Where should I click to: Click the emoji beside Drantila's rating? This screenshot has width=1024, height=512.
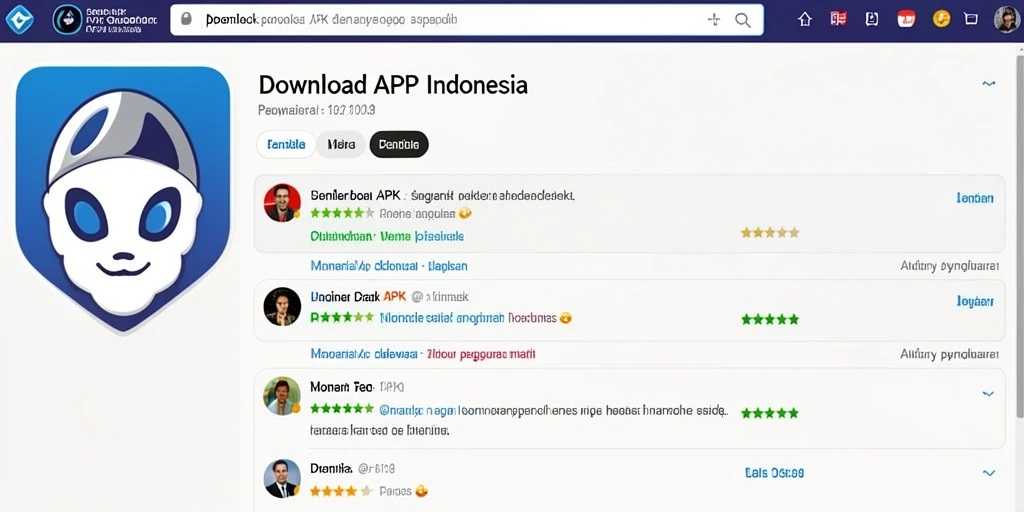pos(421,490)
